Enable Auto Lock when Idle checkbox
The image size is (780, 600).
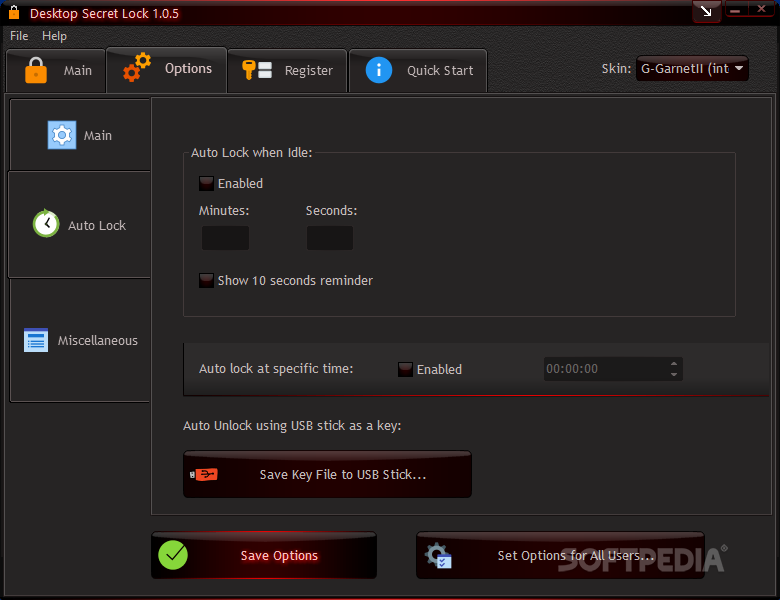(206, 184)
